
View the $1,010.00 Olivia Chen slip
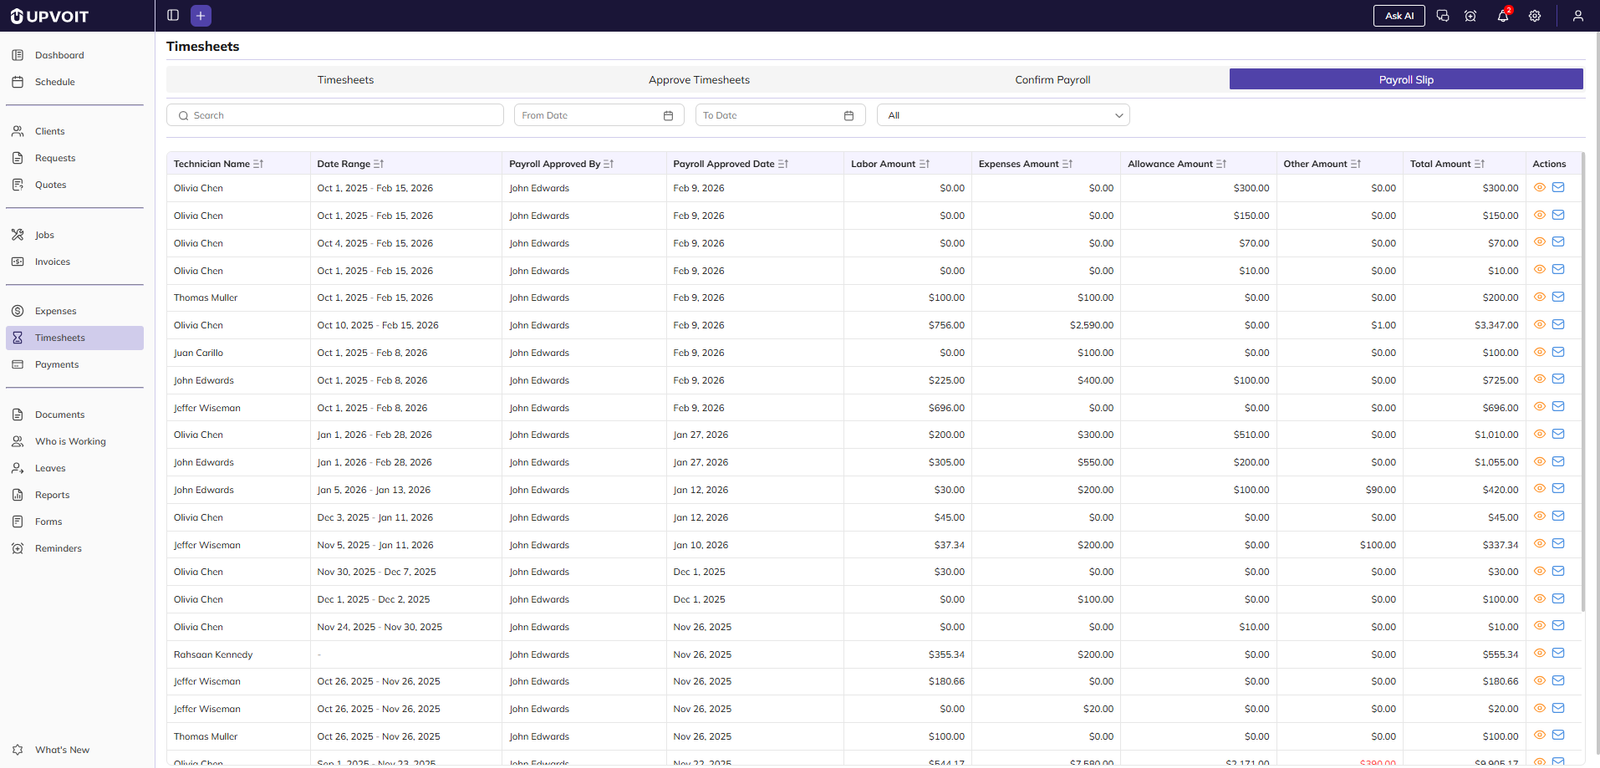click(1540, 434)
